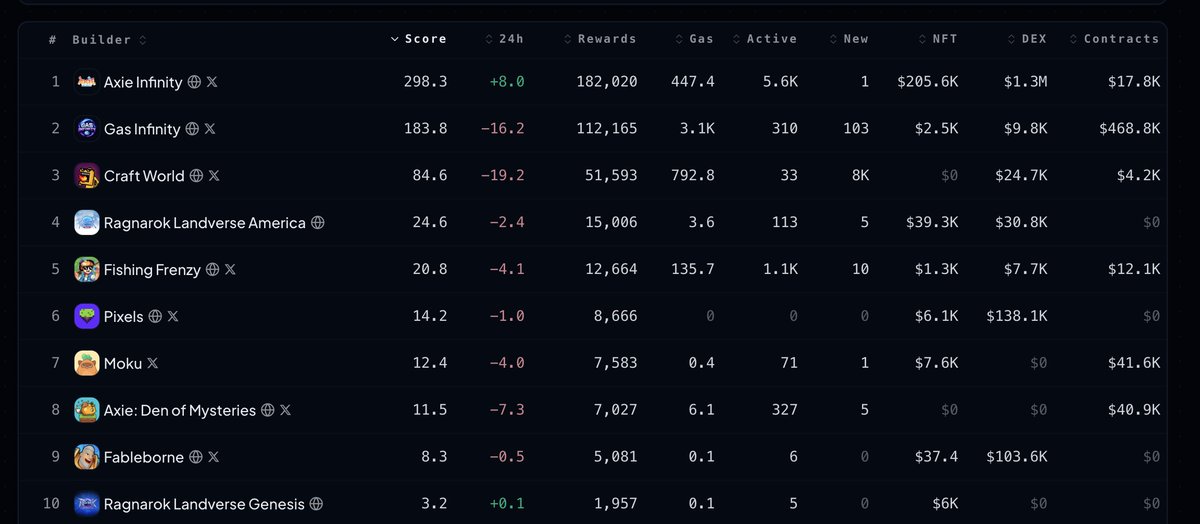The image size is (1200, 524).
Task: Open Moku X profile icon
Action: point(153,363)
